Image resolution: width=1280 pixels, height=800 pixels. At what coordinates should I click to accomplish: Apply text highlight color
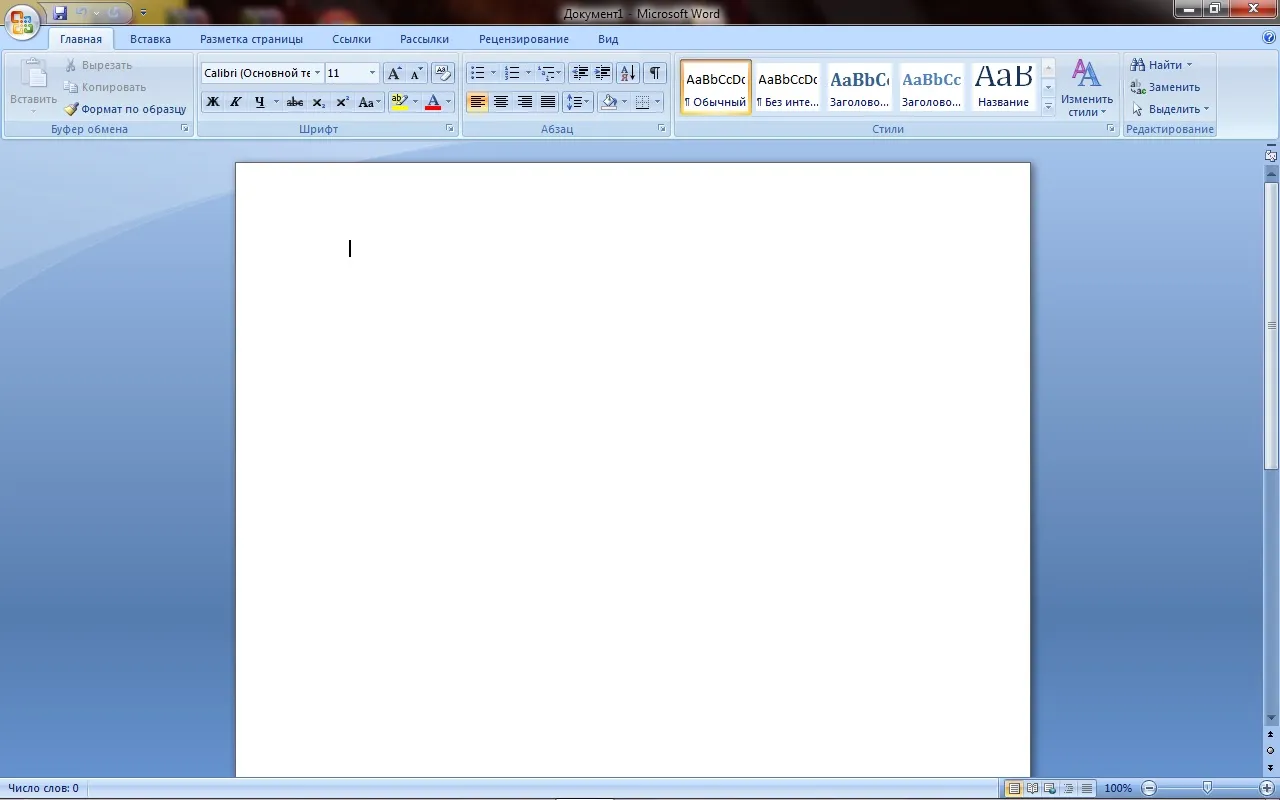399,102
